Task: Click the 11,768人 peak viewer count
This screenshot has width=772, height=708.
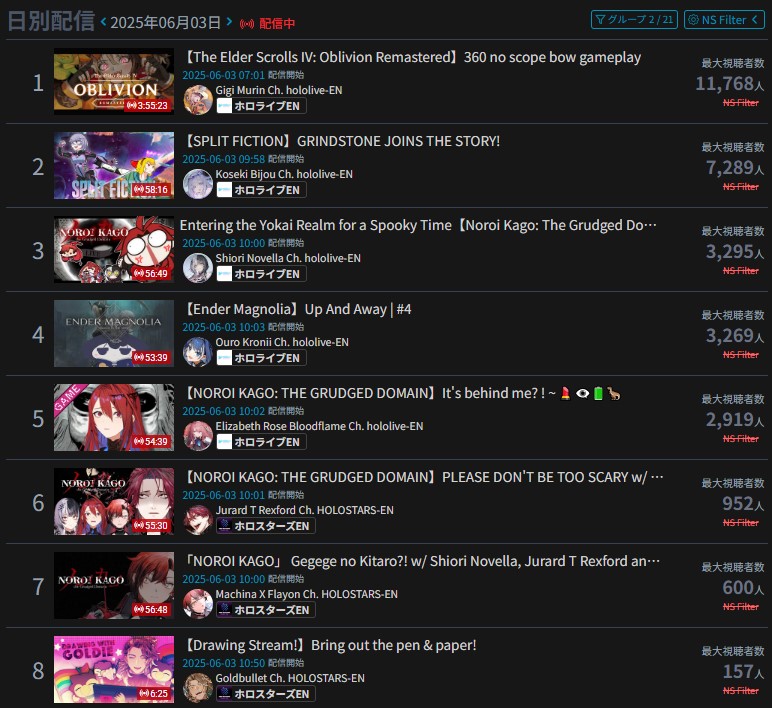Action: 729,84
